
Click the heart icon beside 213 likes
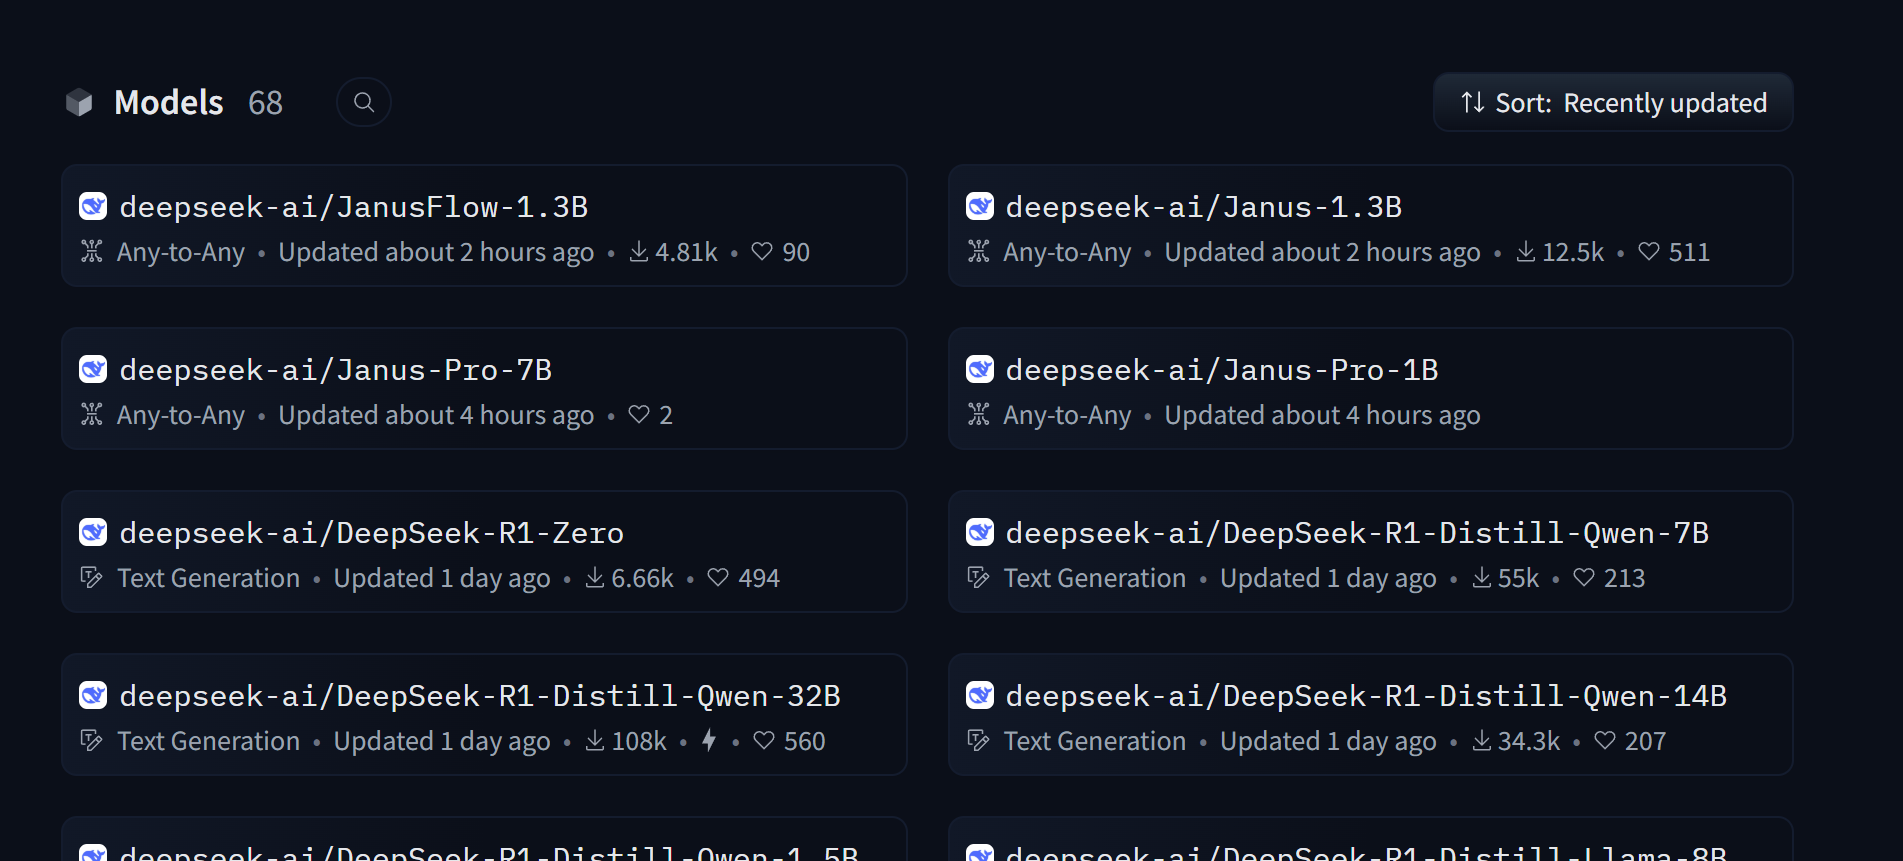tap(1584, 577)
